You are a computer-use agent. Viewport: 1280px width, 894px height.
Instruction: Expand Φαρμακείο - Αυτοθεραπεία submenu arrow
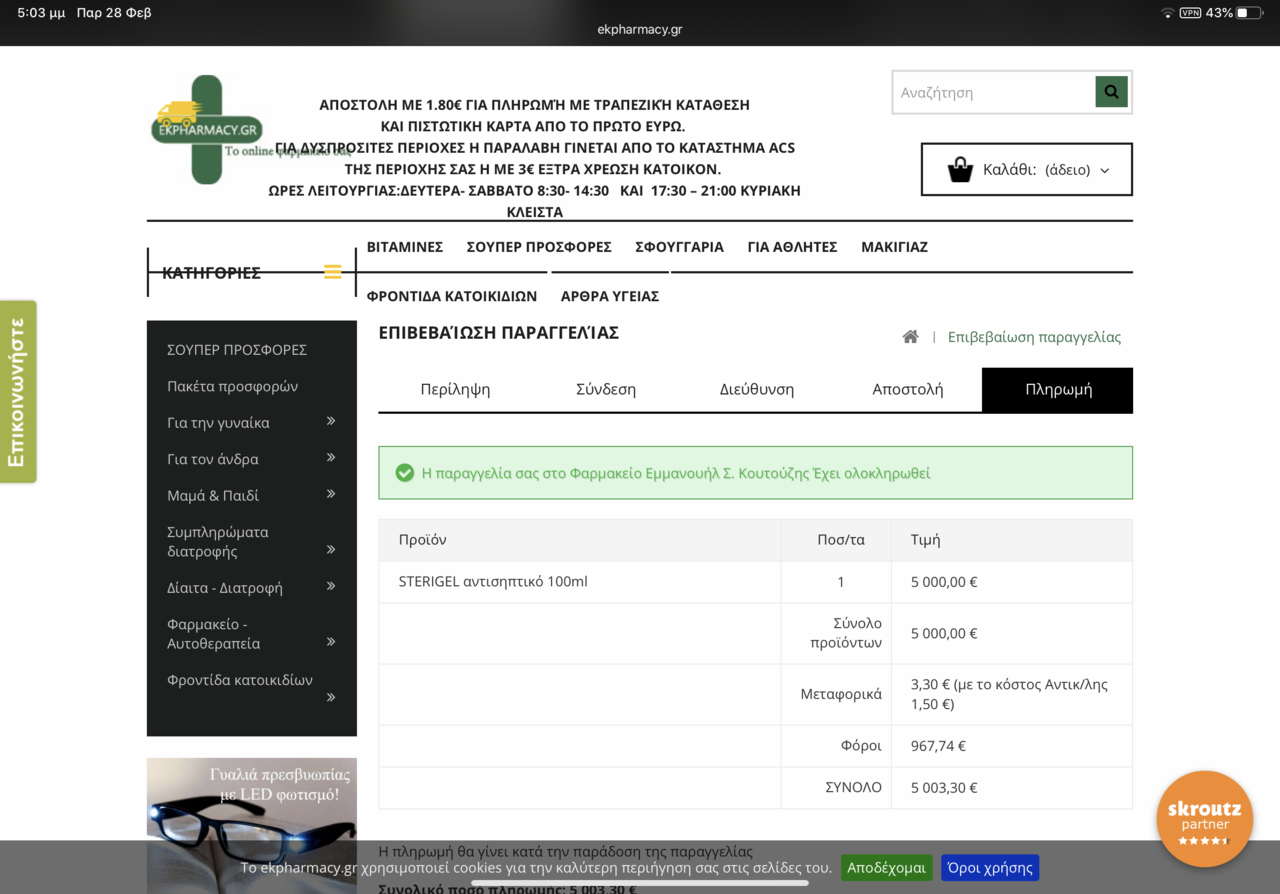pyautogui.click(x=331, y=642)
